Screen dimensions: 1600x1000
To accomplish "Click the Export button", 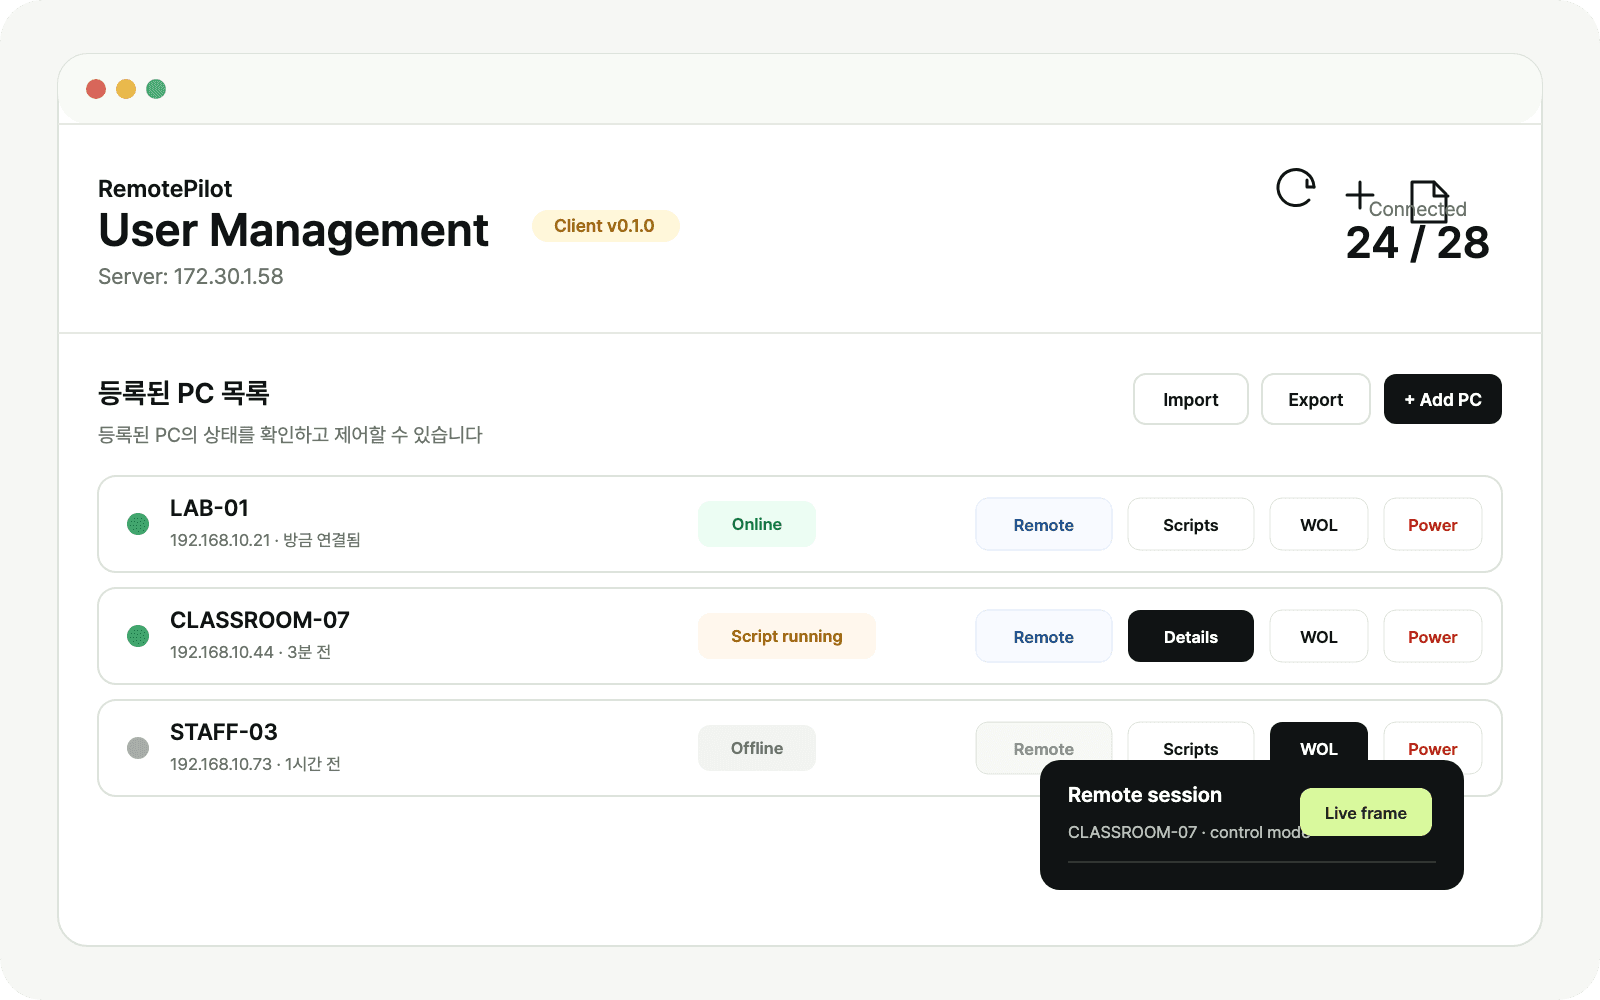I will click(1316, 399).
